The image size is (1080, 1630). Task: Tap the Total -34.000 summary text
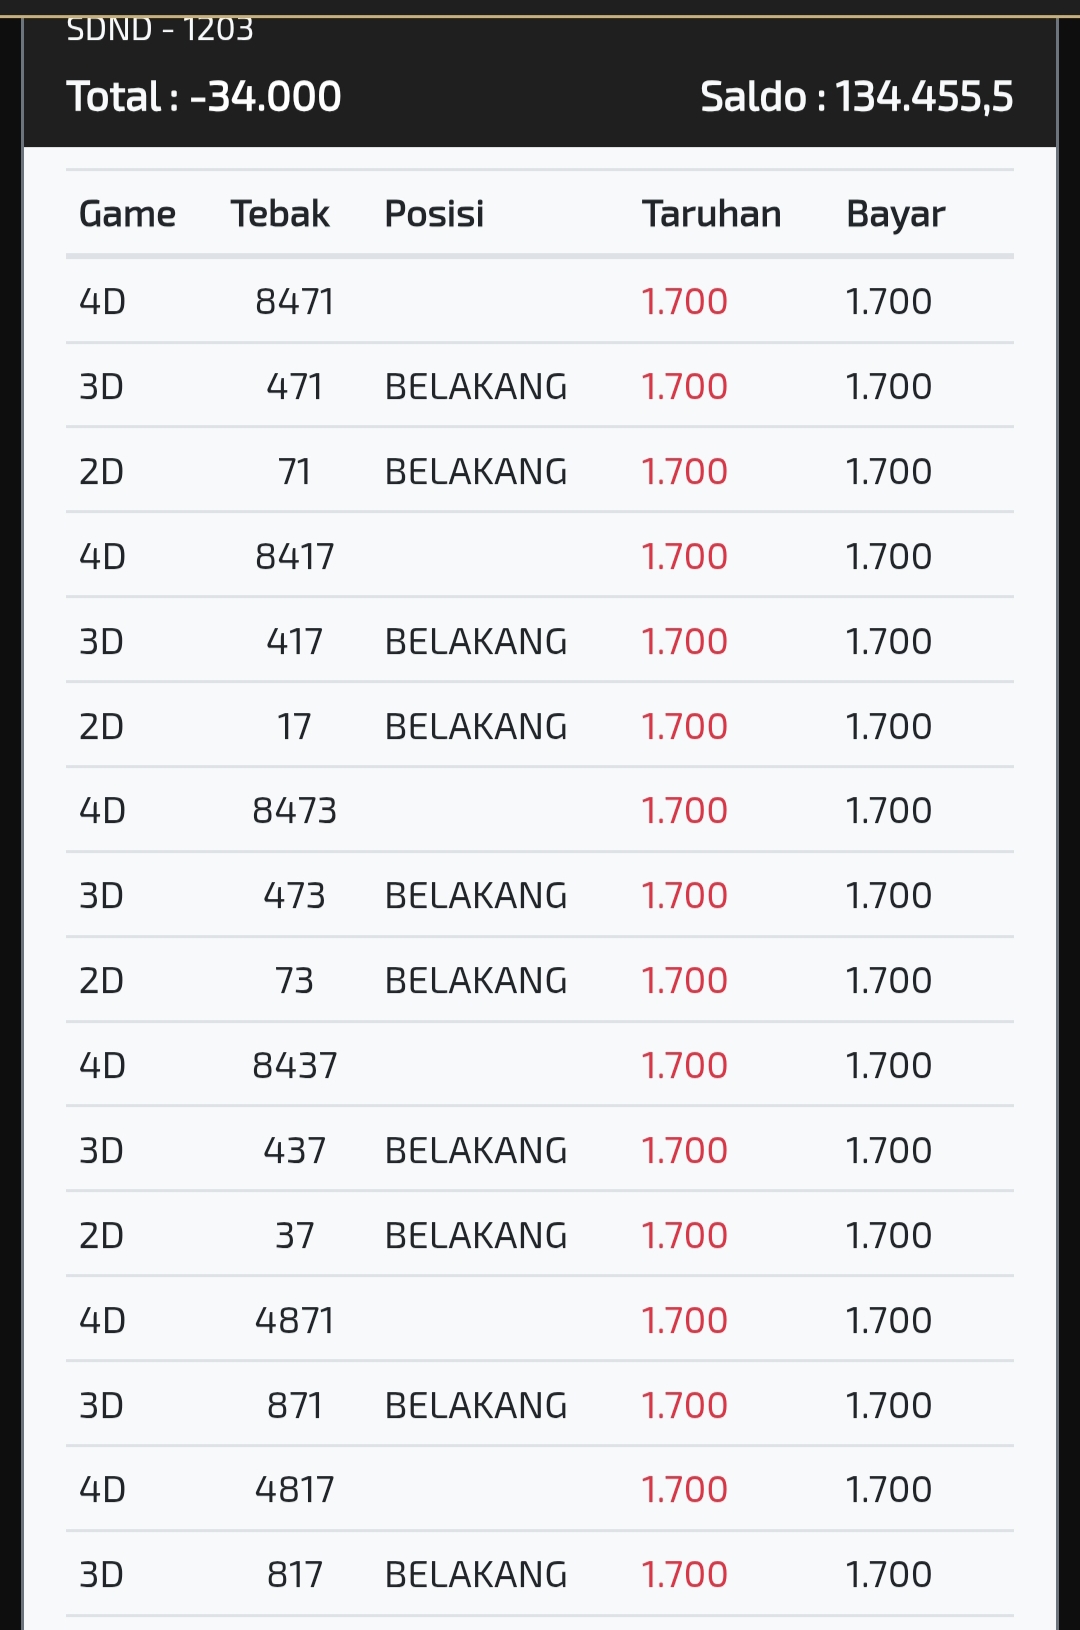(x=204, y=97)
